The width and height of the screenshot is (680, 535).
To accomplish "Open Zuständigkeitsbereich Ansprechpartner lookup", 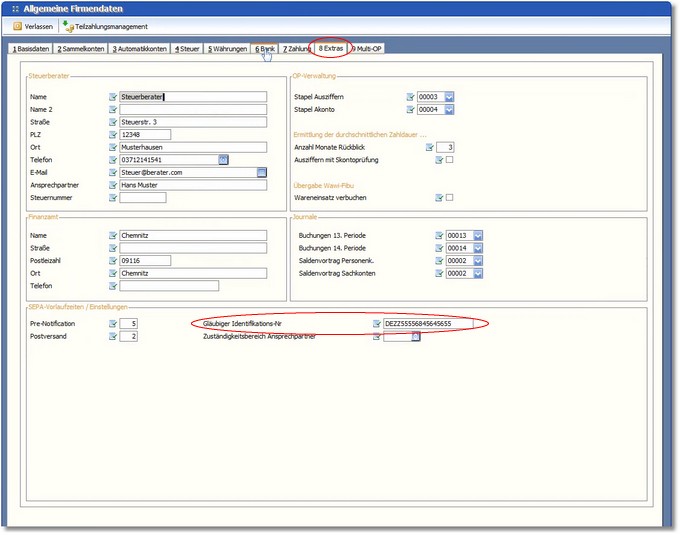I will tap(416, 337).
